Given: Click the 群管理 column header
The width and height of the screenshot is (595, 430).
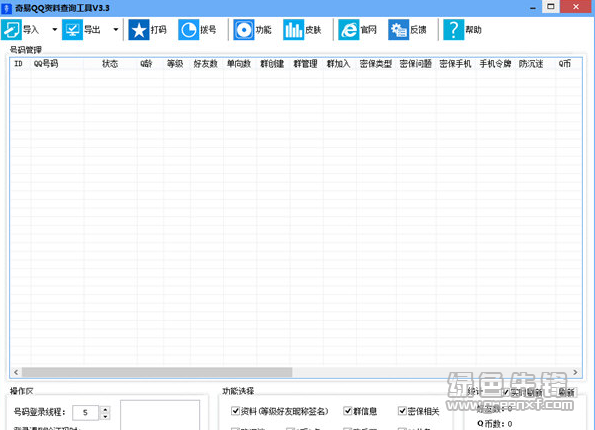Looking at the screenshot, I should coord(306,64).
